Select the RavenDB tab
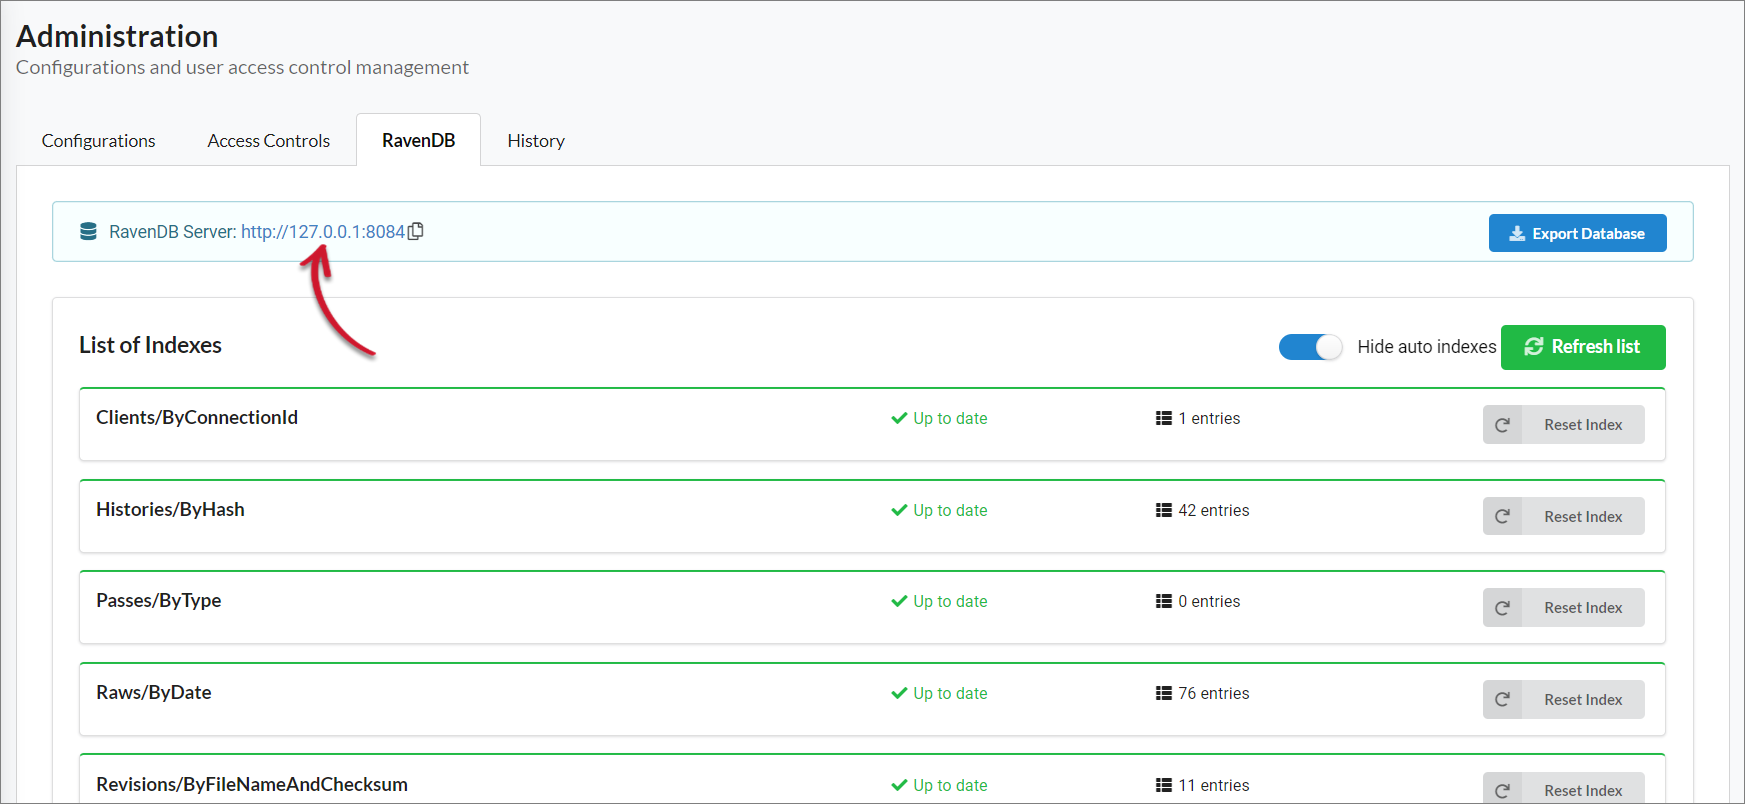 [x=419, y=141]
